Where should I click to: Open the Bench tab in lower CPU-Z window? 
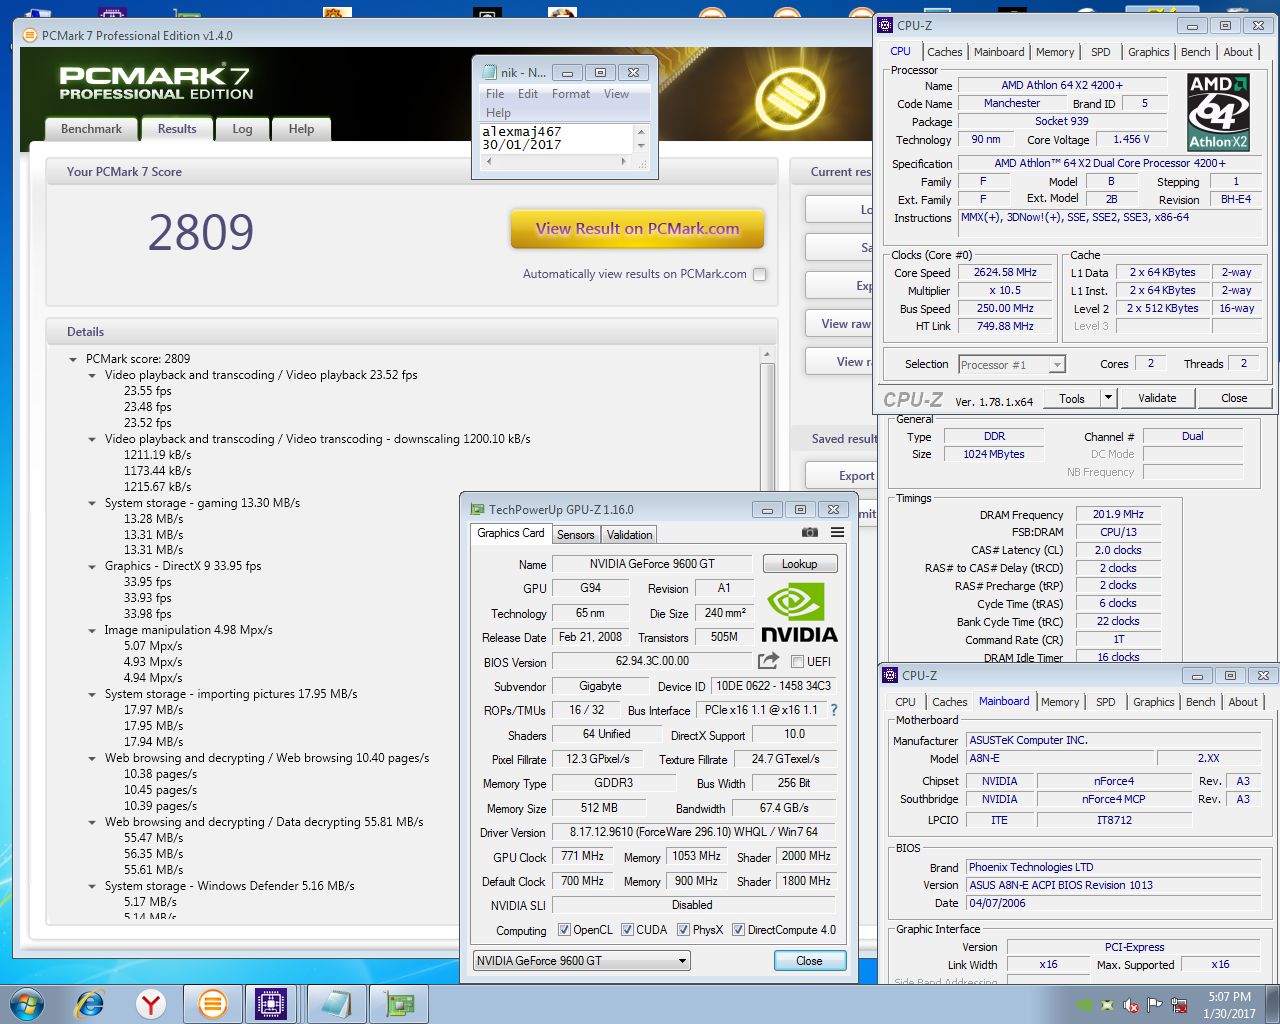pos(1200,702)
